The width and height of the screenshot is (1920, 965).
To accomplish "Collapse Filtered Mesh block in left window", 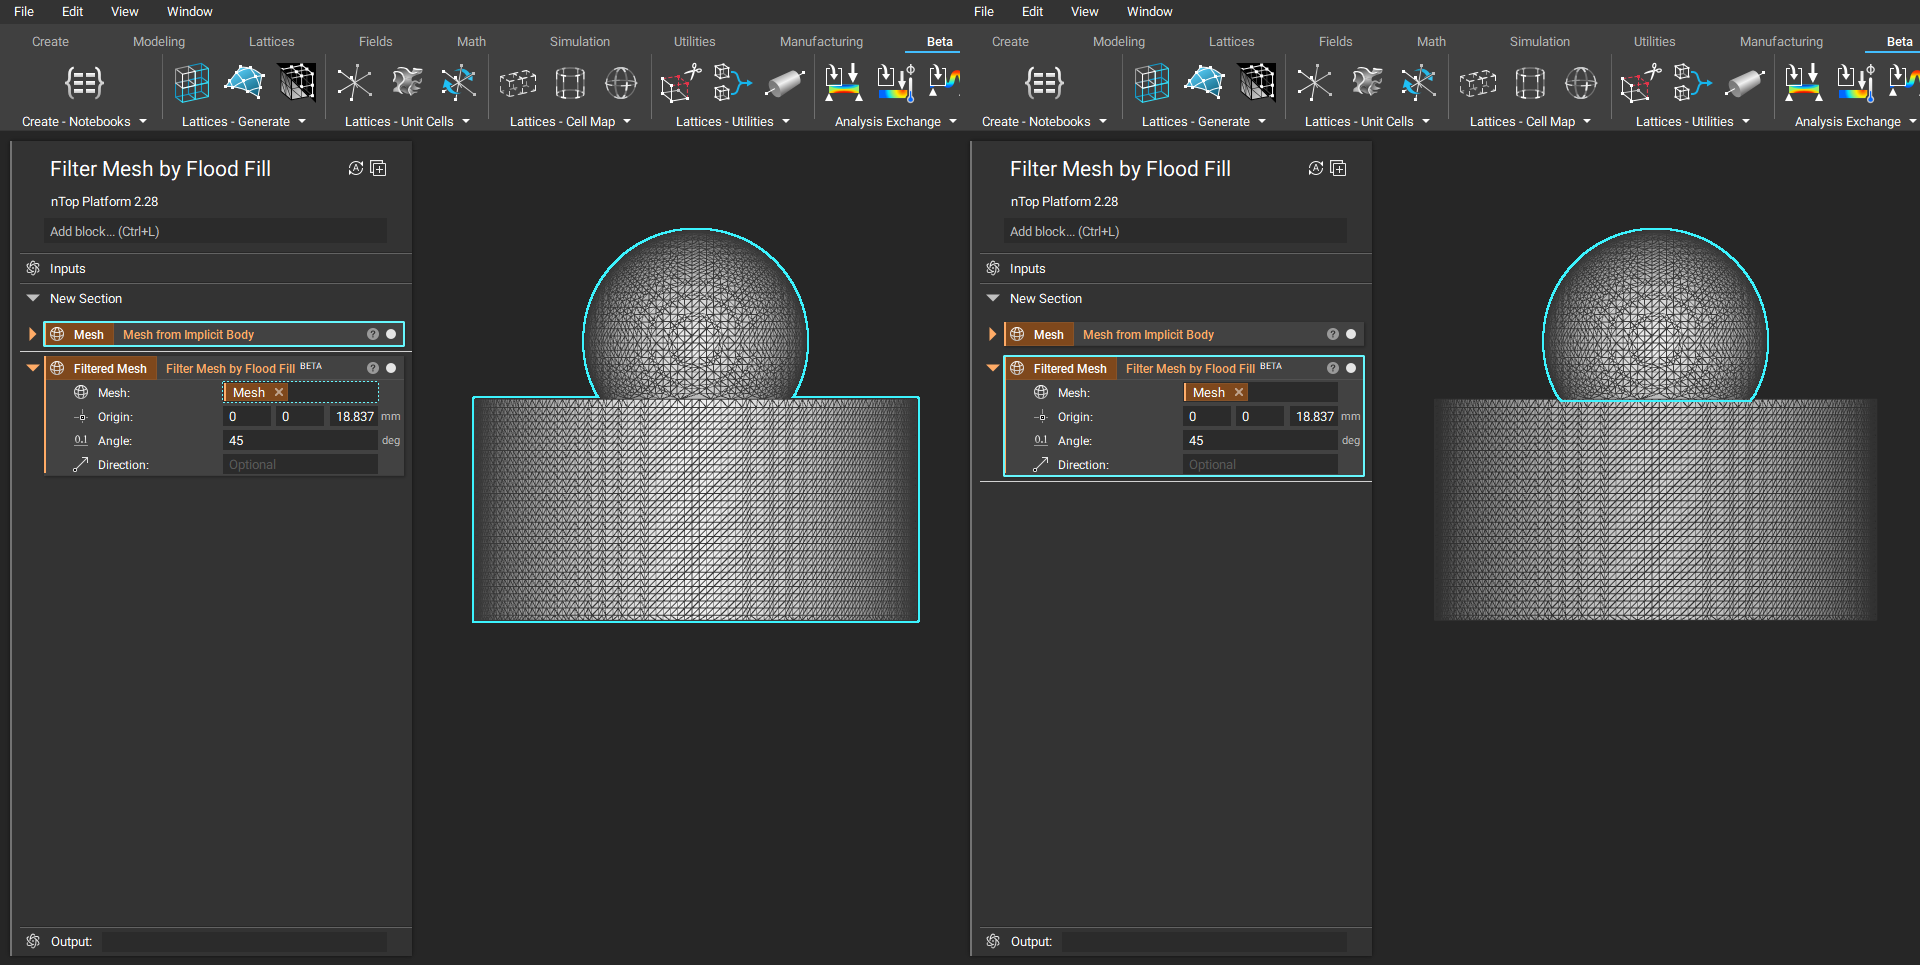I will pyautogui.click(x=32, y=368).
